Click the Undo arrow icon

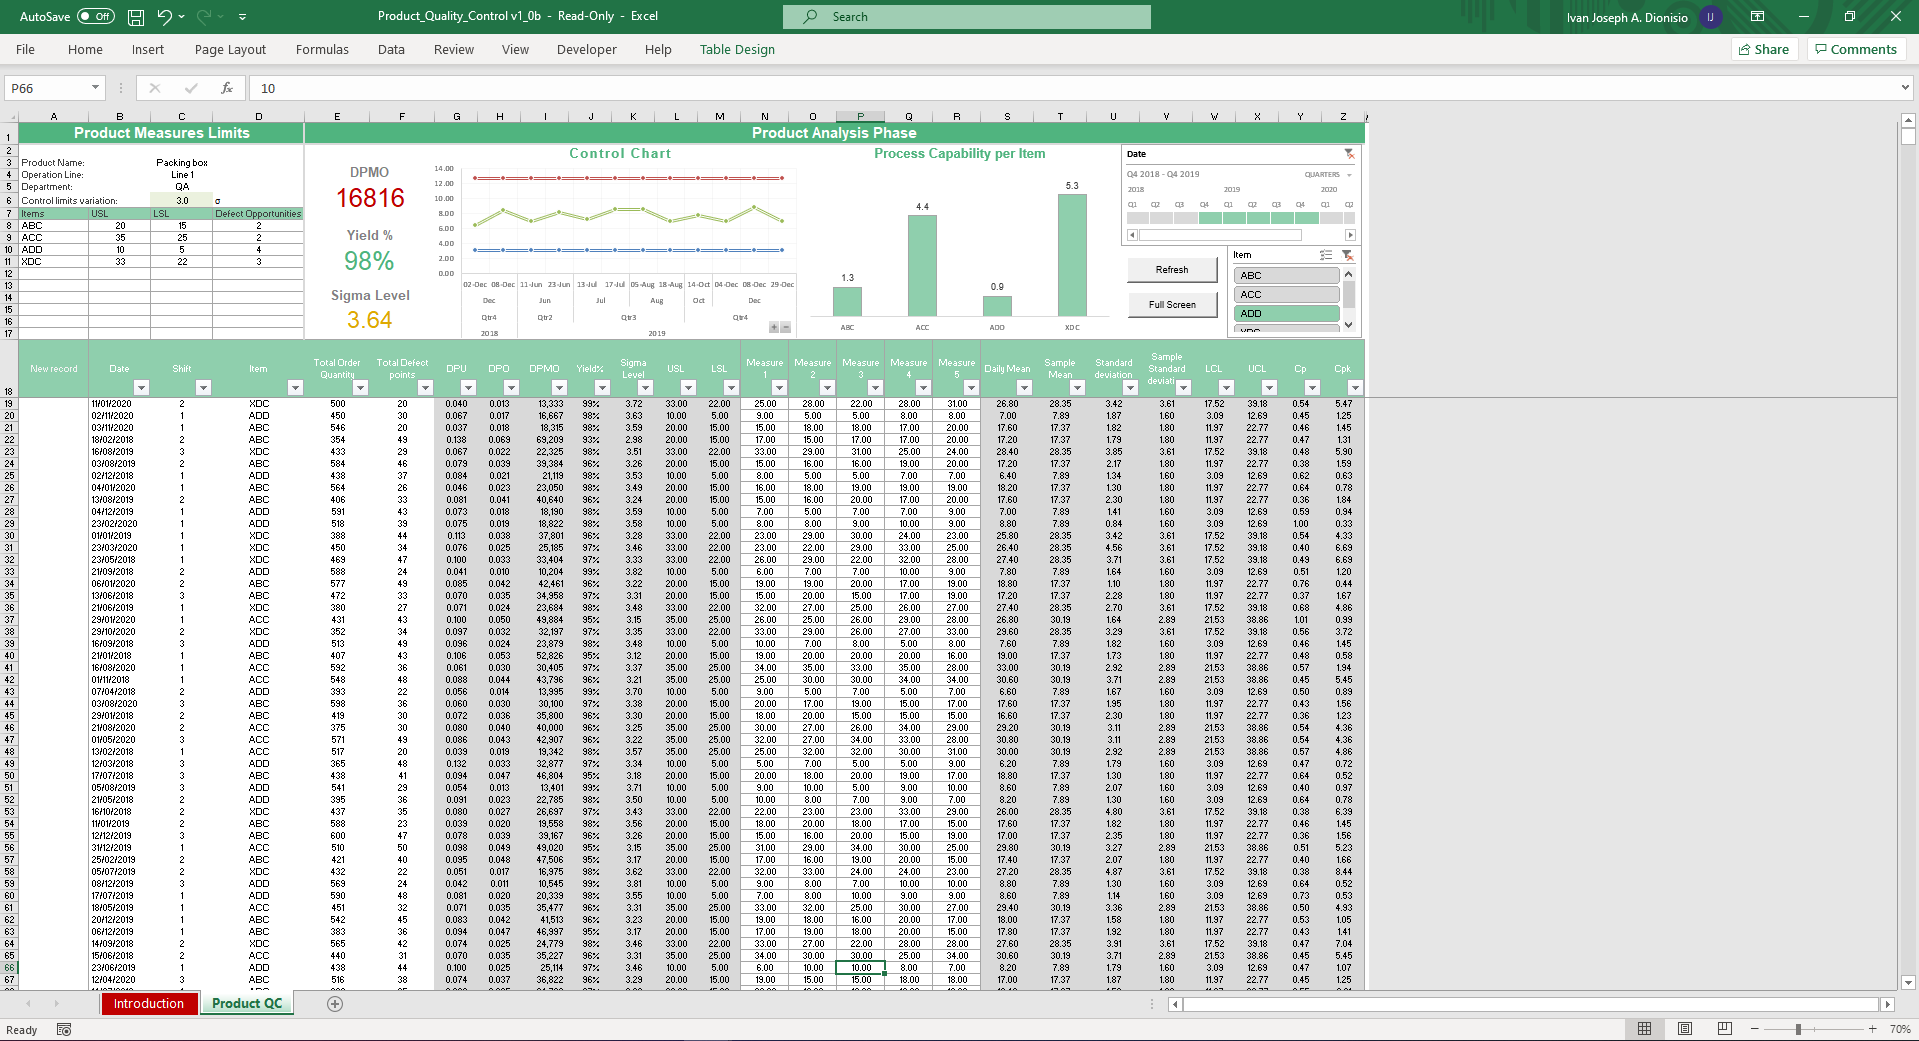[165, 17]
